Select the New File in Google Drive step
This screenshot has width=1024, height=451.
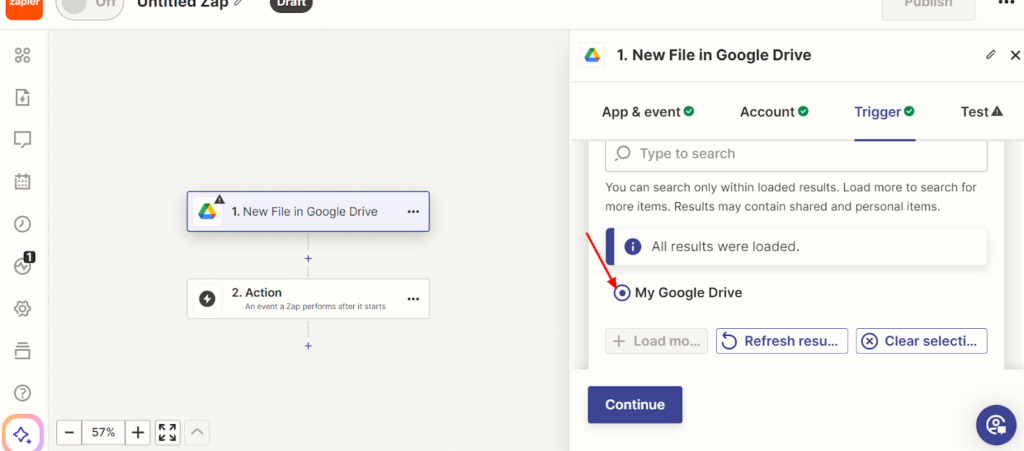308,211
